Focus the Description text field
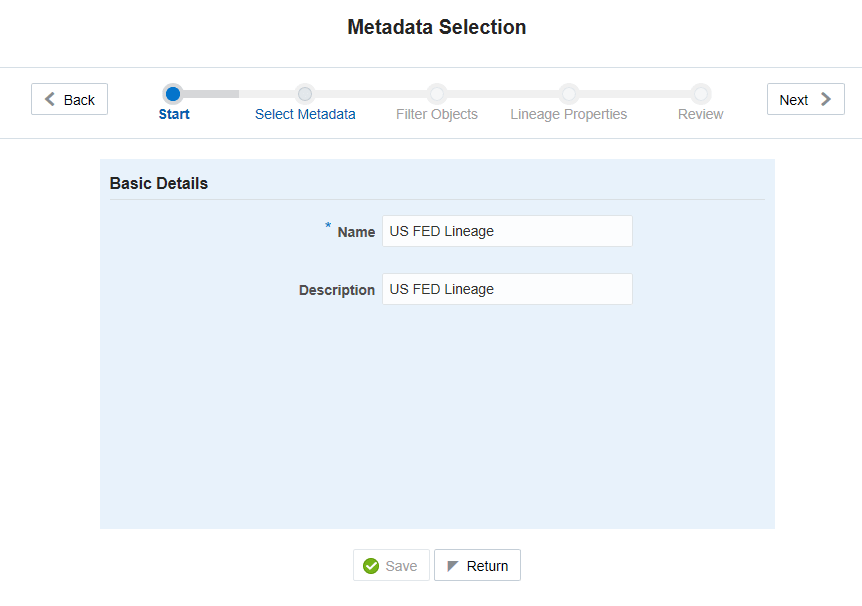This screenshot has height=606, width=862. [507, 289]
